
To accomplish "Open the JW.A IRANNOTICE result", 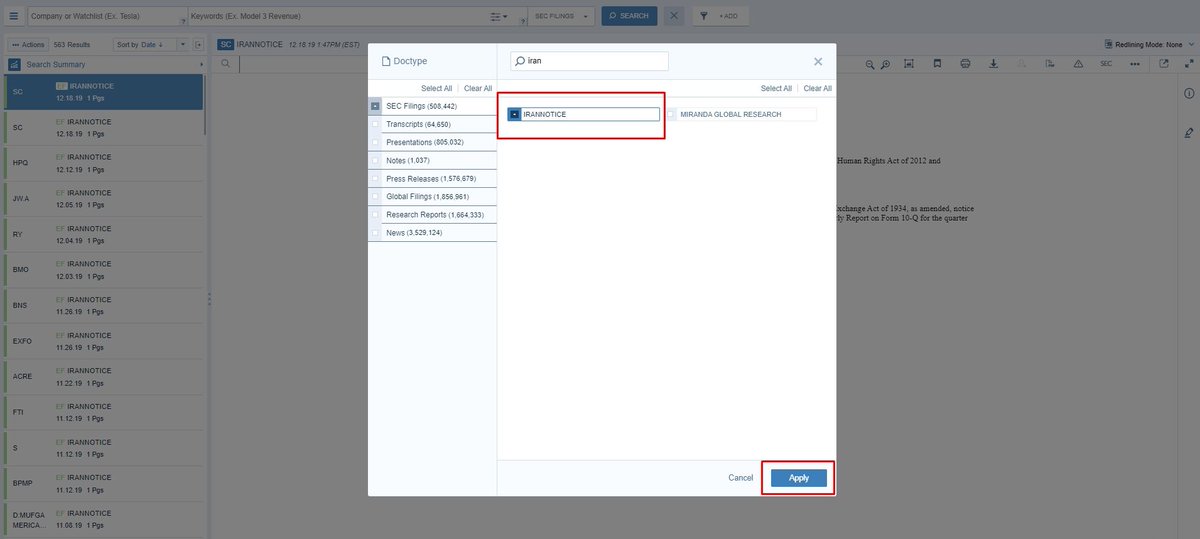I will click(x=104, y=199).
